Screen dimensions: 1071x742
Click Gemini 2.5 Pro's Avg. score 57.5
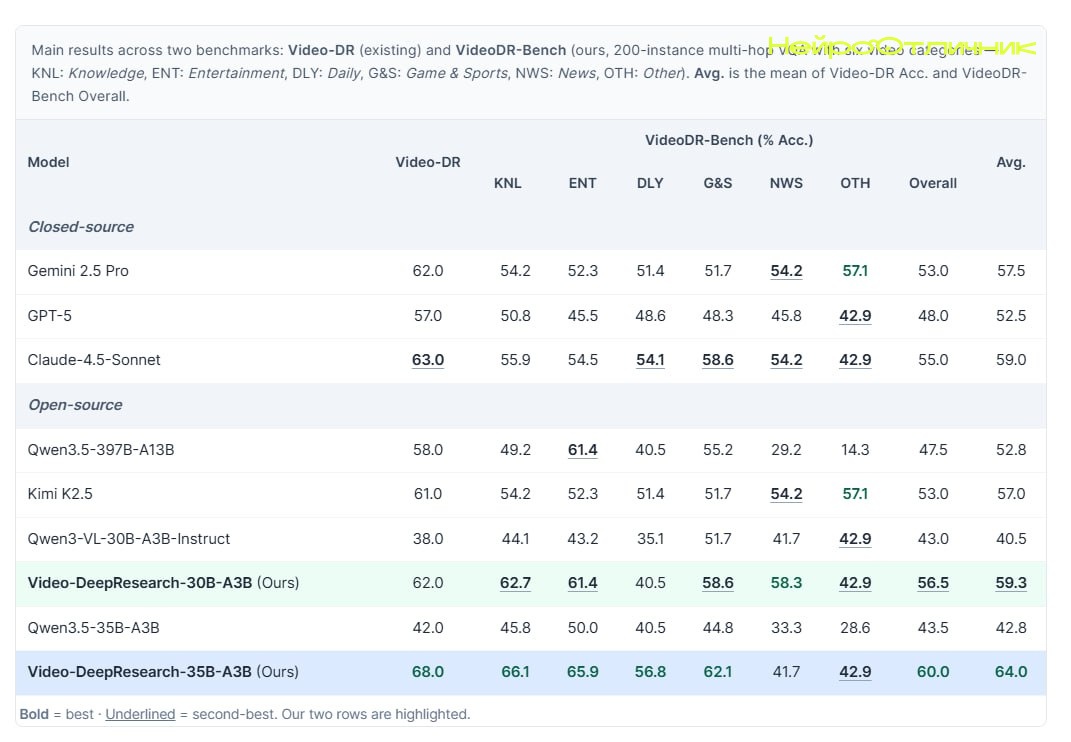(x=1011, y=271)
